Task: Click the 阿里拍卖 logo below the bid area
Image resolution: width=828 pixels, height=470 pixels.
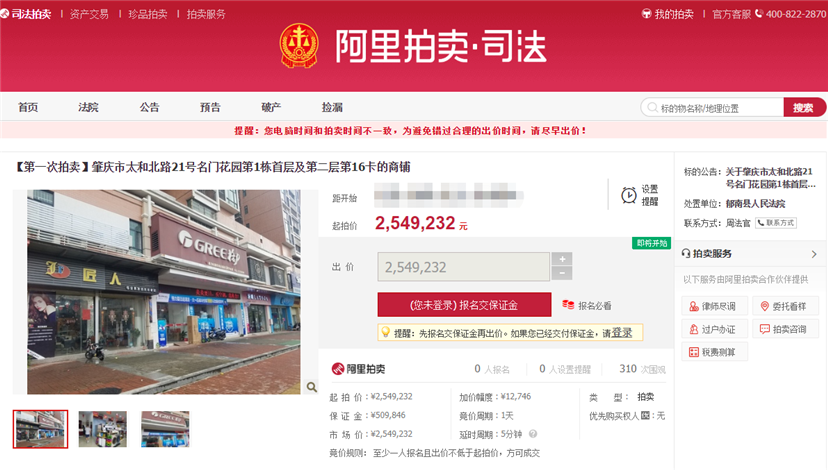Action: coord(359,369)
